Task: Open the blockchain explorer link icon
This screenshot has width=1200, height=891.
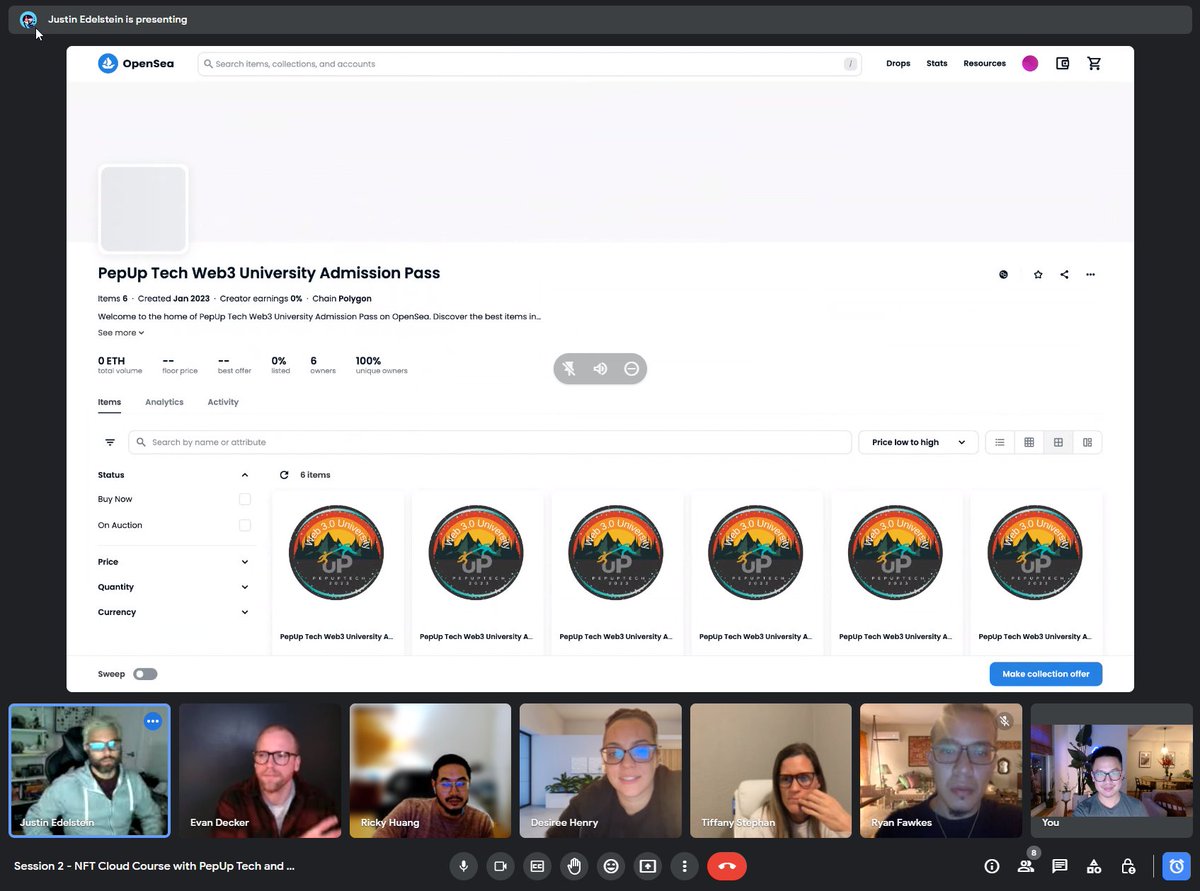Action: click(1004, 274)
